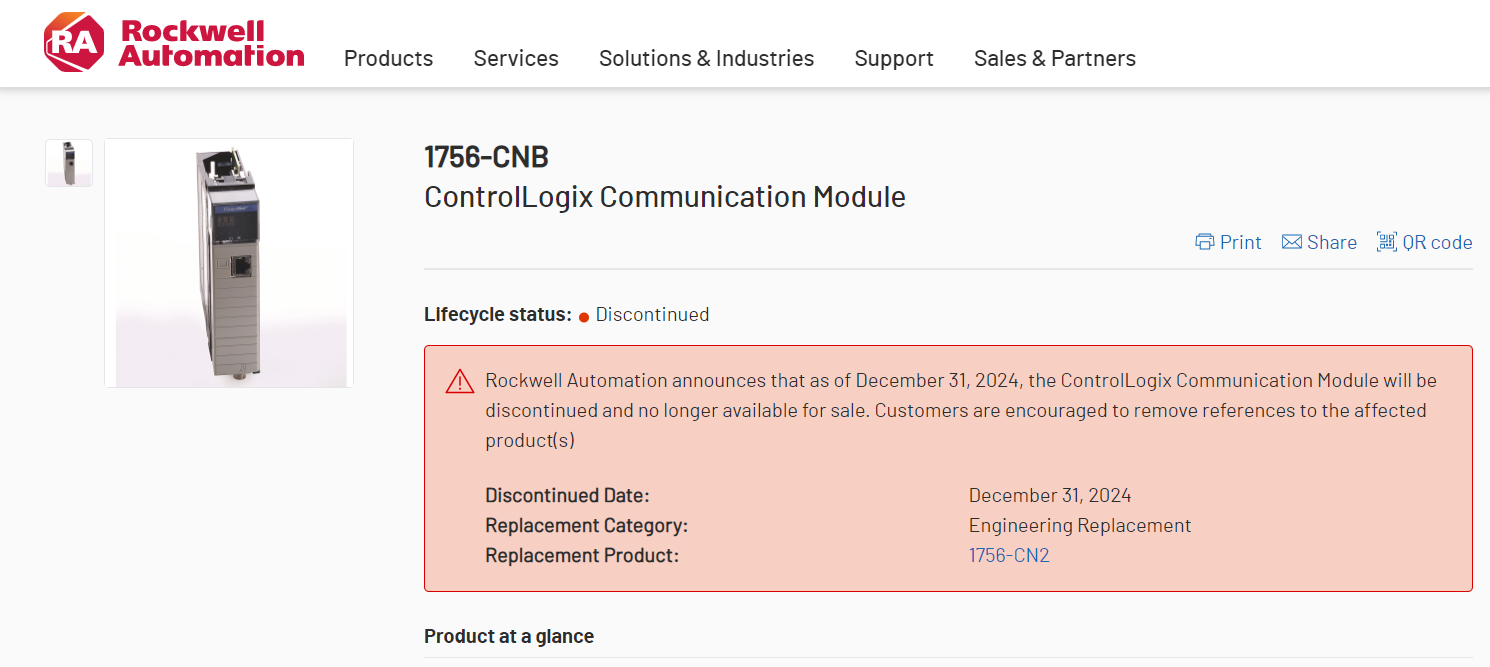Open replacement product 1756-CN2 link
The width and height of the screenshot is (1490, 667).
tap(1009, 555)
